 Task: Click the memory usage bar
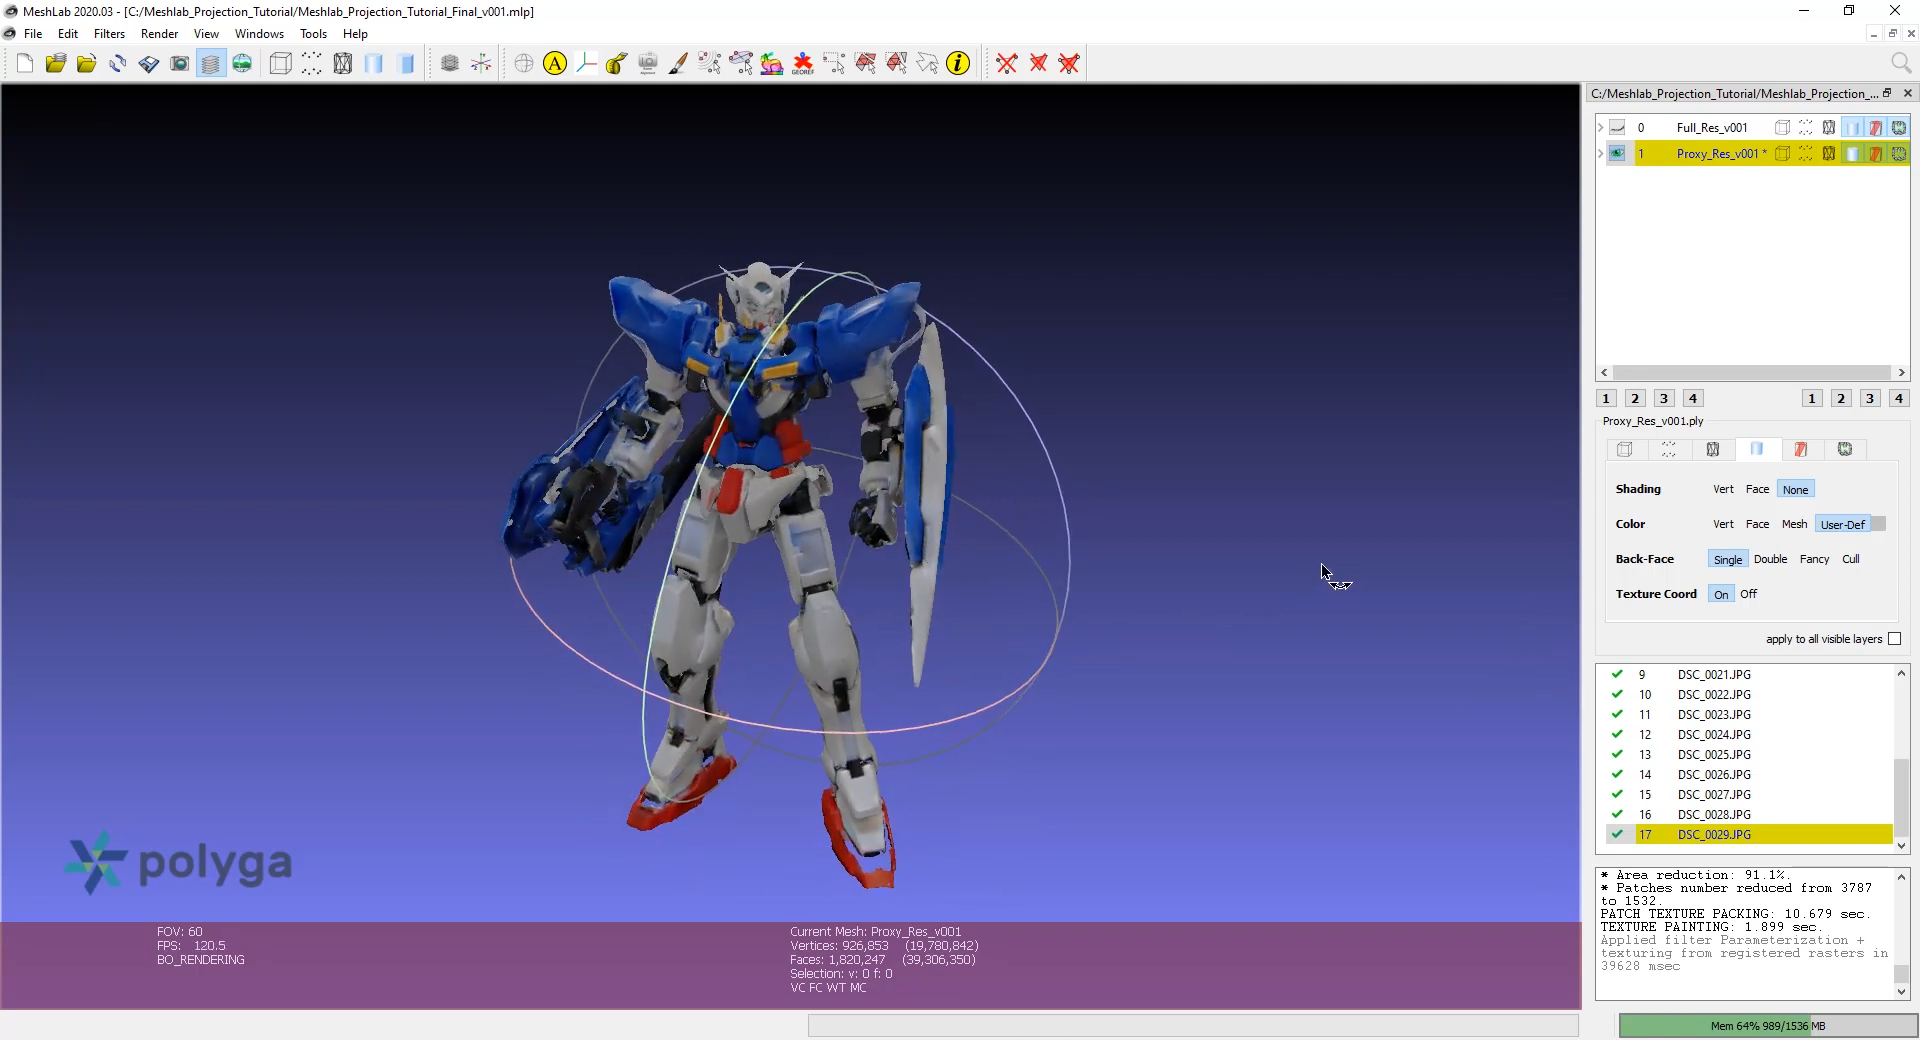pyautogui.click(x=1767, y=1025)
